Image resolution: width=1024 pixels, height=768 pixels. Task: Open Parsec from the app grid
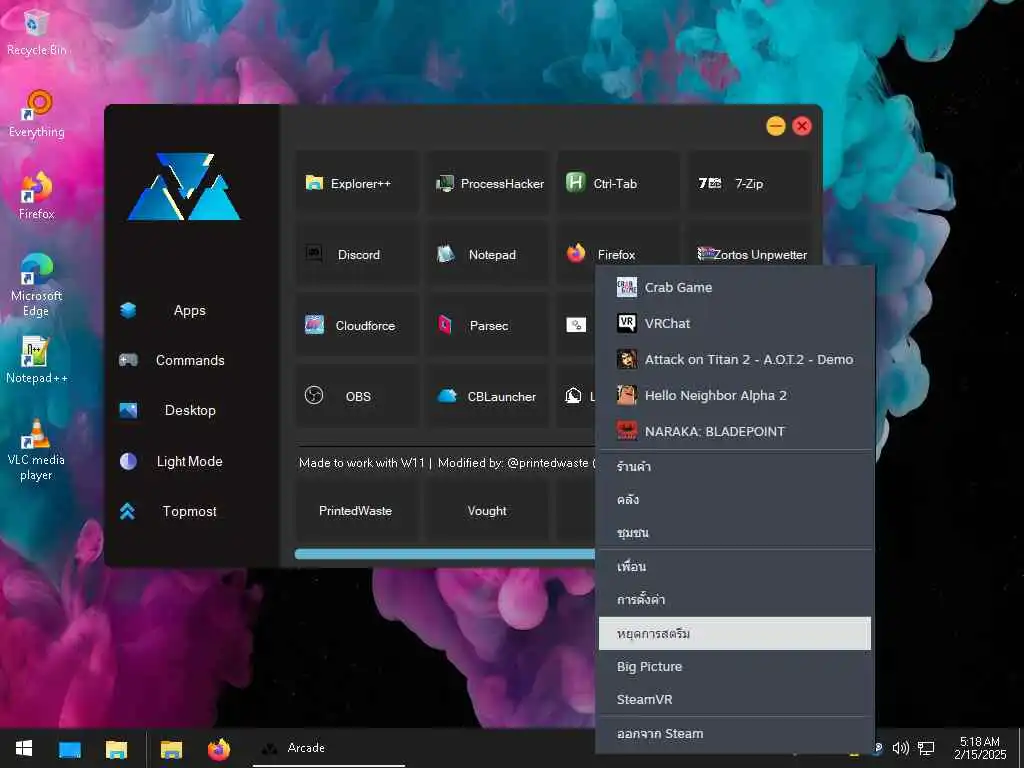coord(488,325)
